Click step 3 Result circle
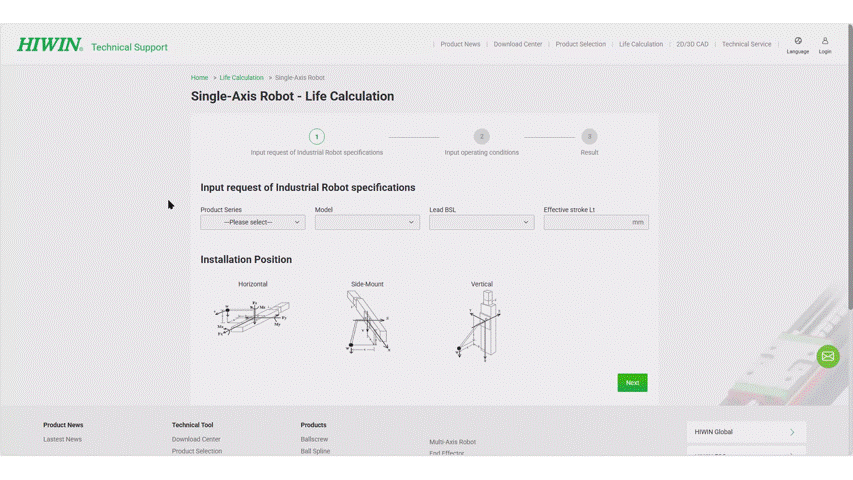 tap(589, 137)
